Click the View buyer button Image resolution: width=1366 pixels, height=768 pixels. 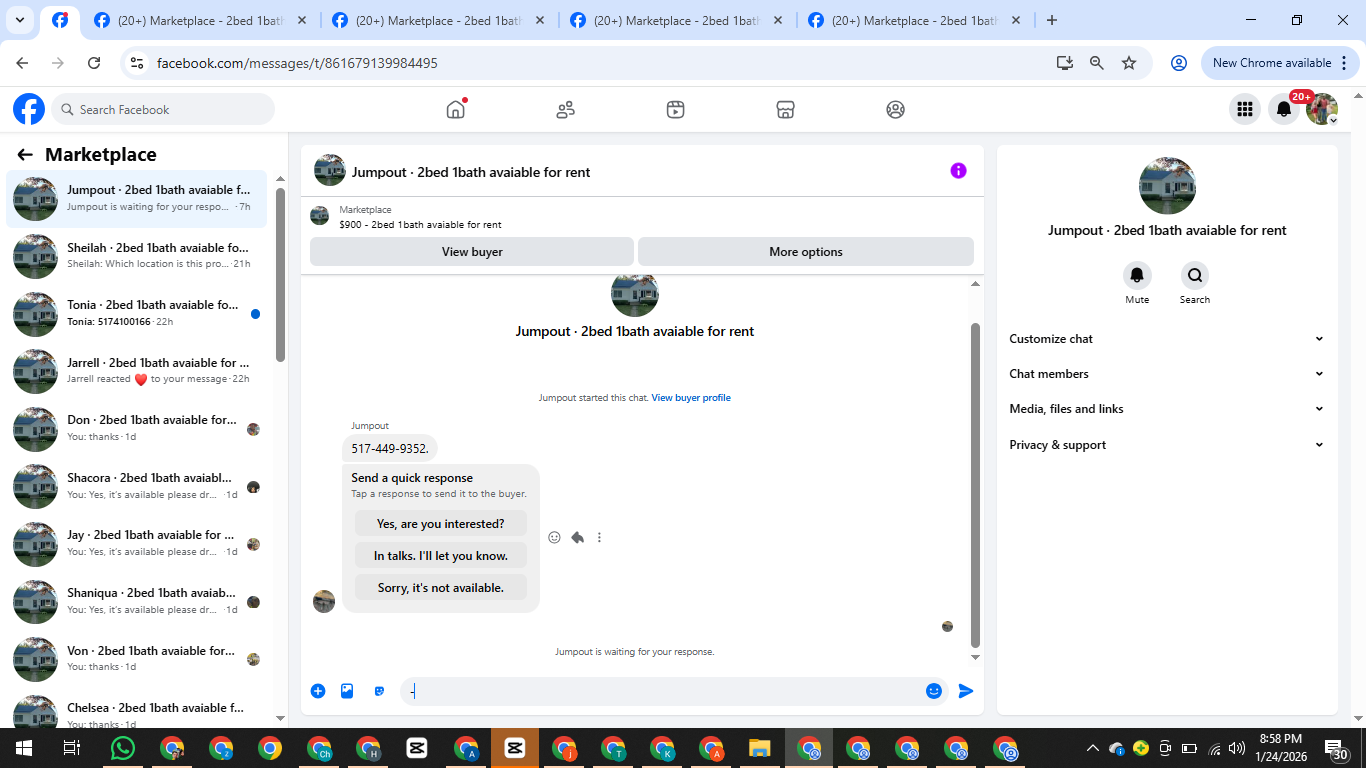pos(472,252)
